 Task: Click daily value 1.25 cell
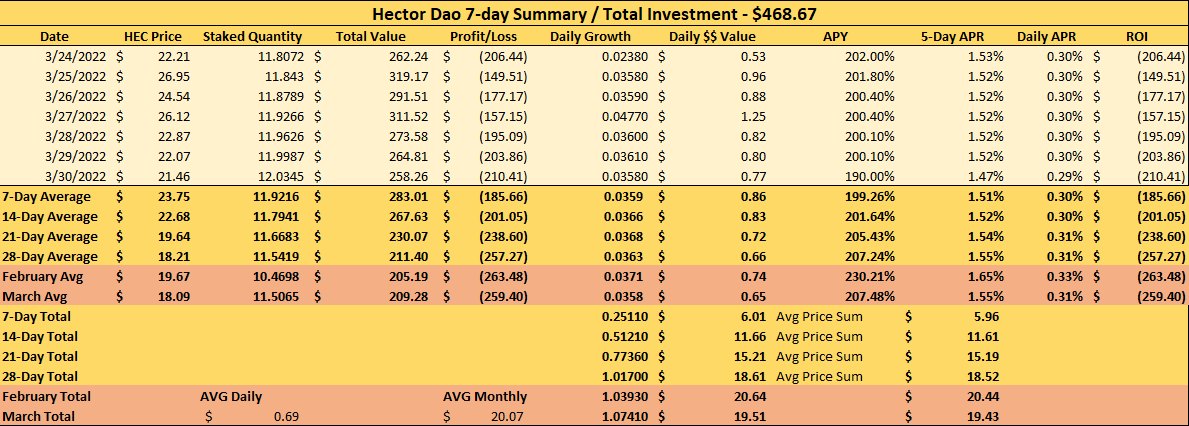click(x=754, y=115)
